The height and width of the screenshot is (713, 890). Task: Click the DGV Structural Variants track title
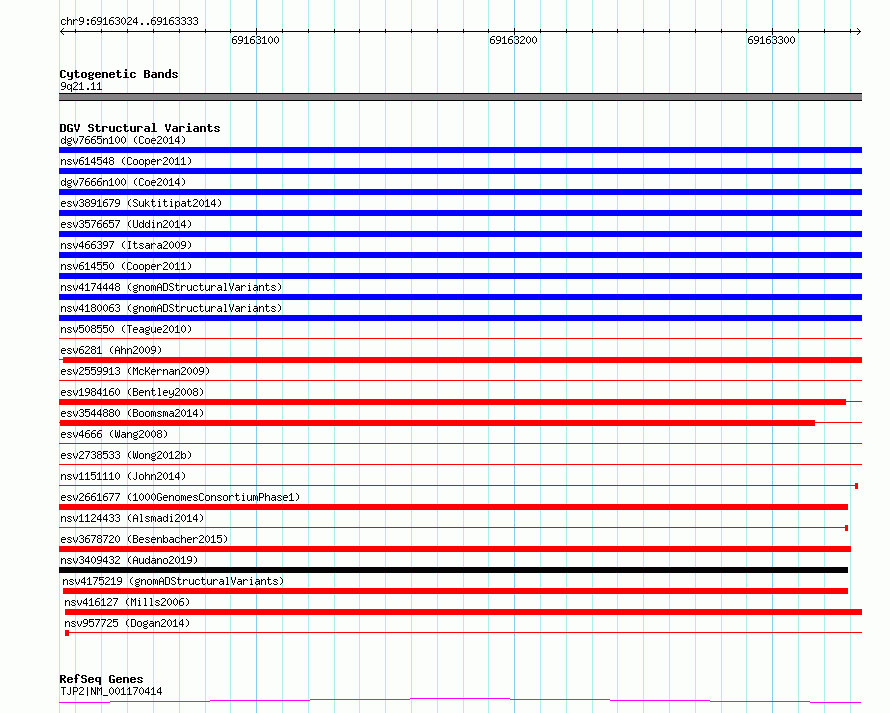[x=140, y=128]
